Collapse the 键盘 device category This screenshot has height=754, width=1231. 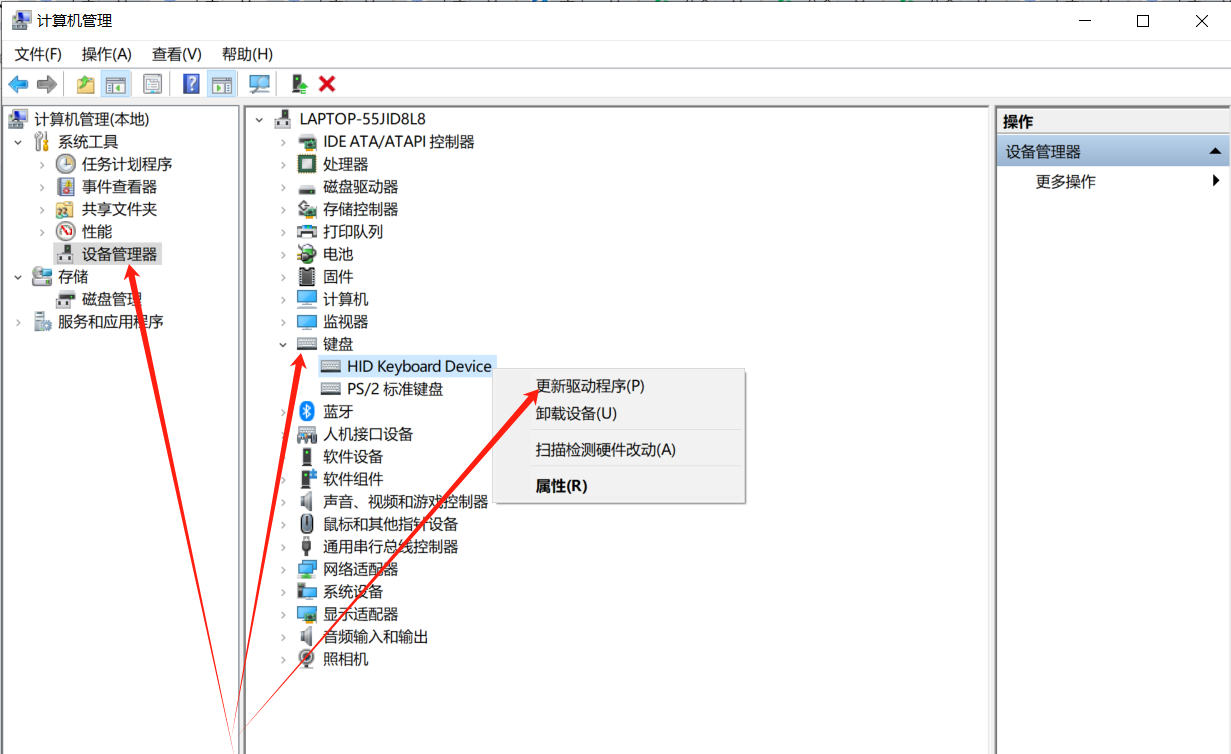[283, 344]
